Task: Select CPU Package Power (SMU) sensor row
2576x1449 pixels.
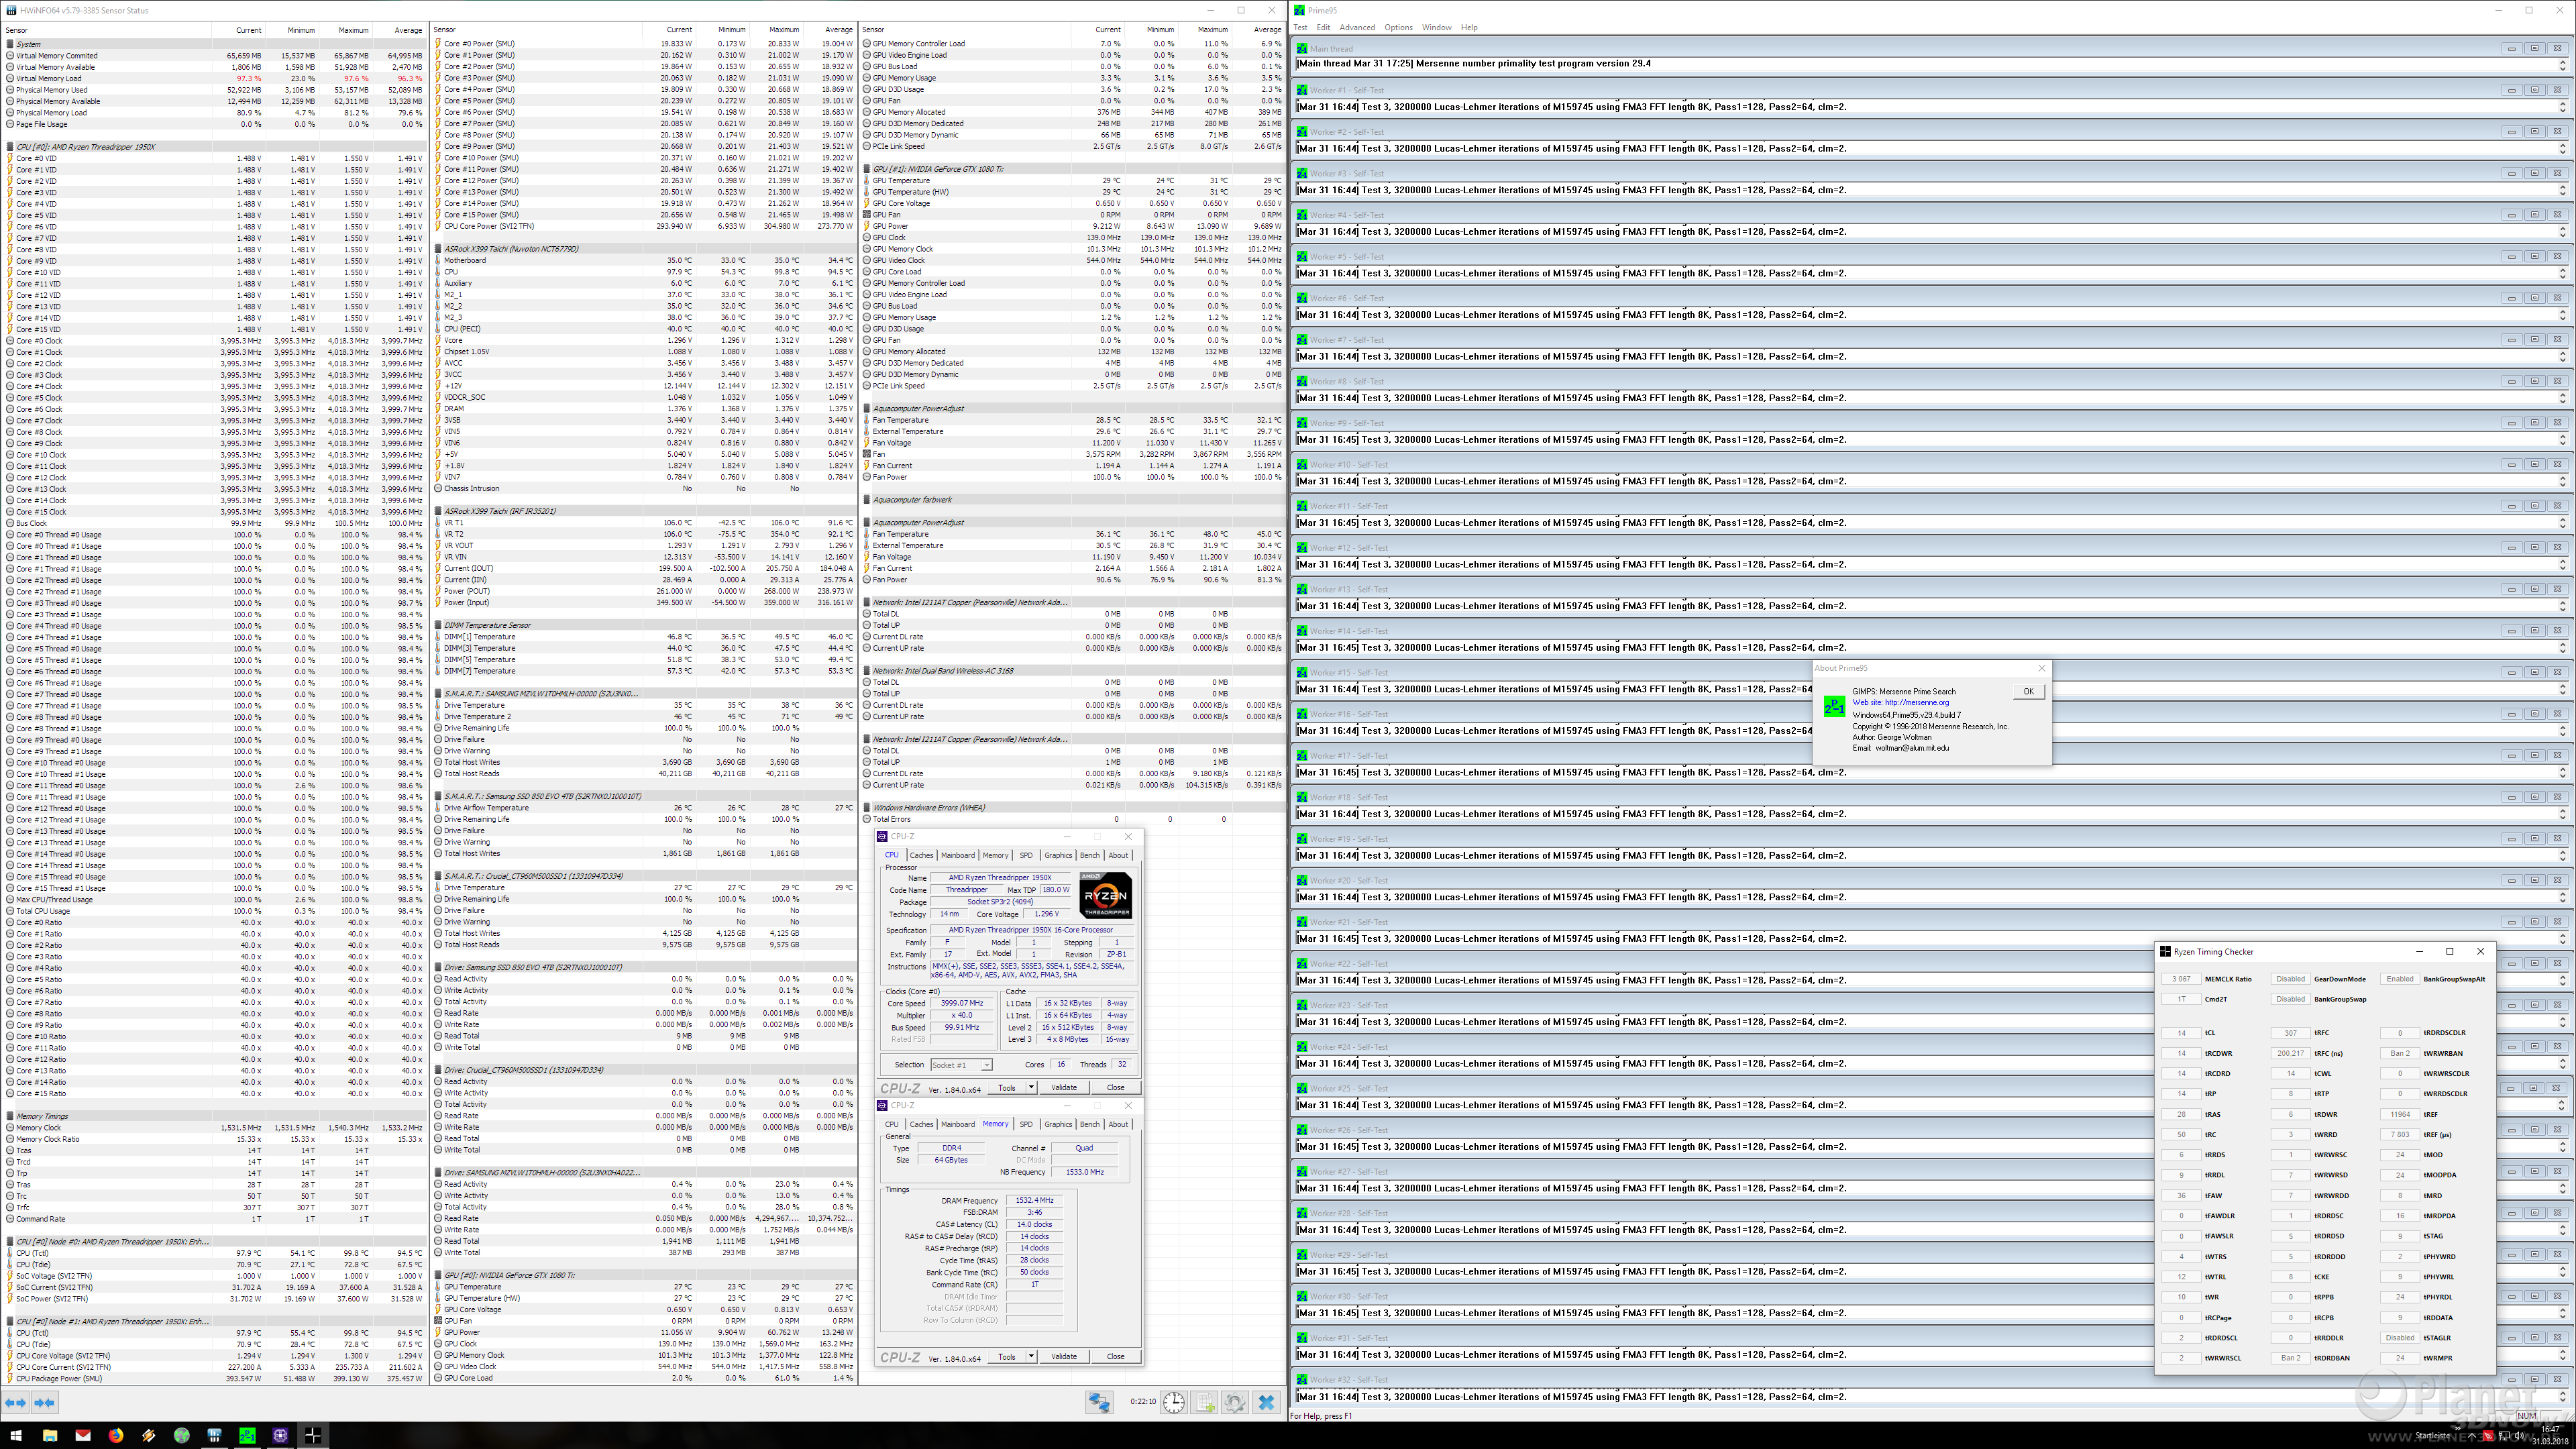Action: [x=214, y=1378]
